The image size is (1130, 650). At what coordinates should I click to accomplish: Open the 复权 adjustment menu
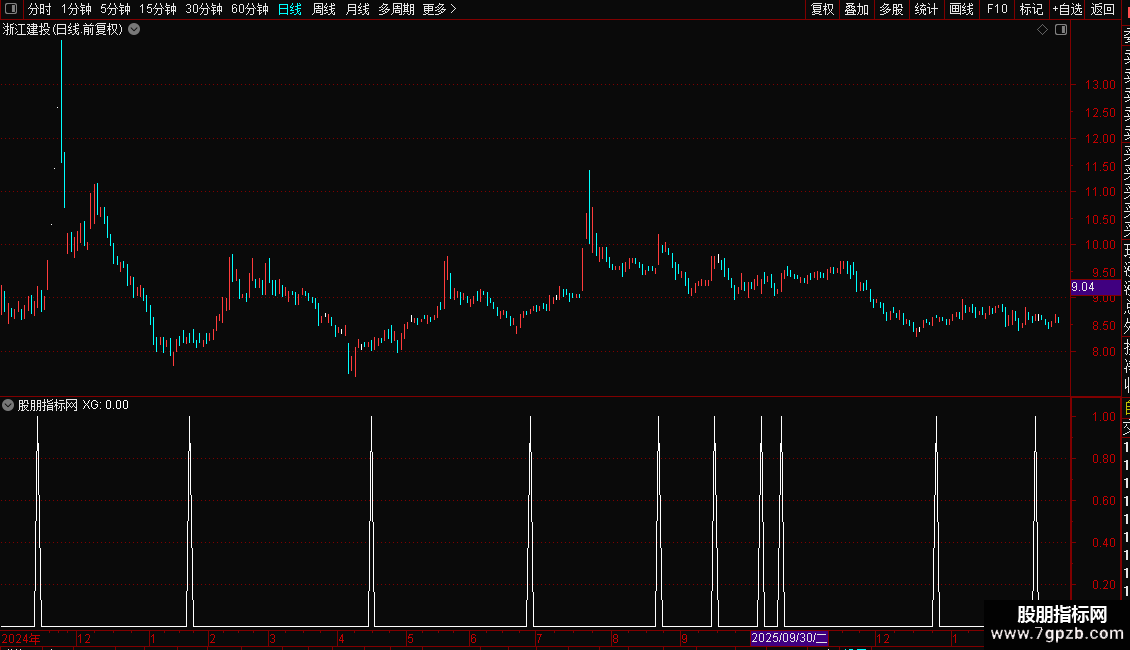822,9
